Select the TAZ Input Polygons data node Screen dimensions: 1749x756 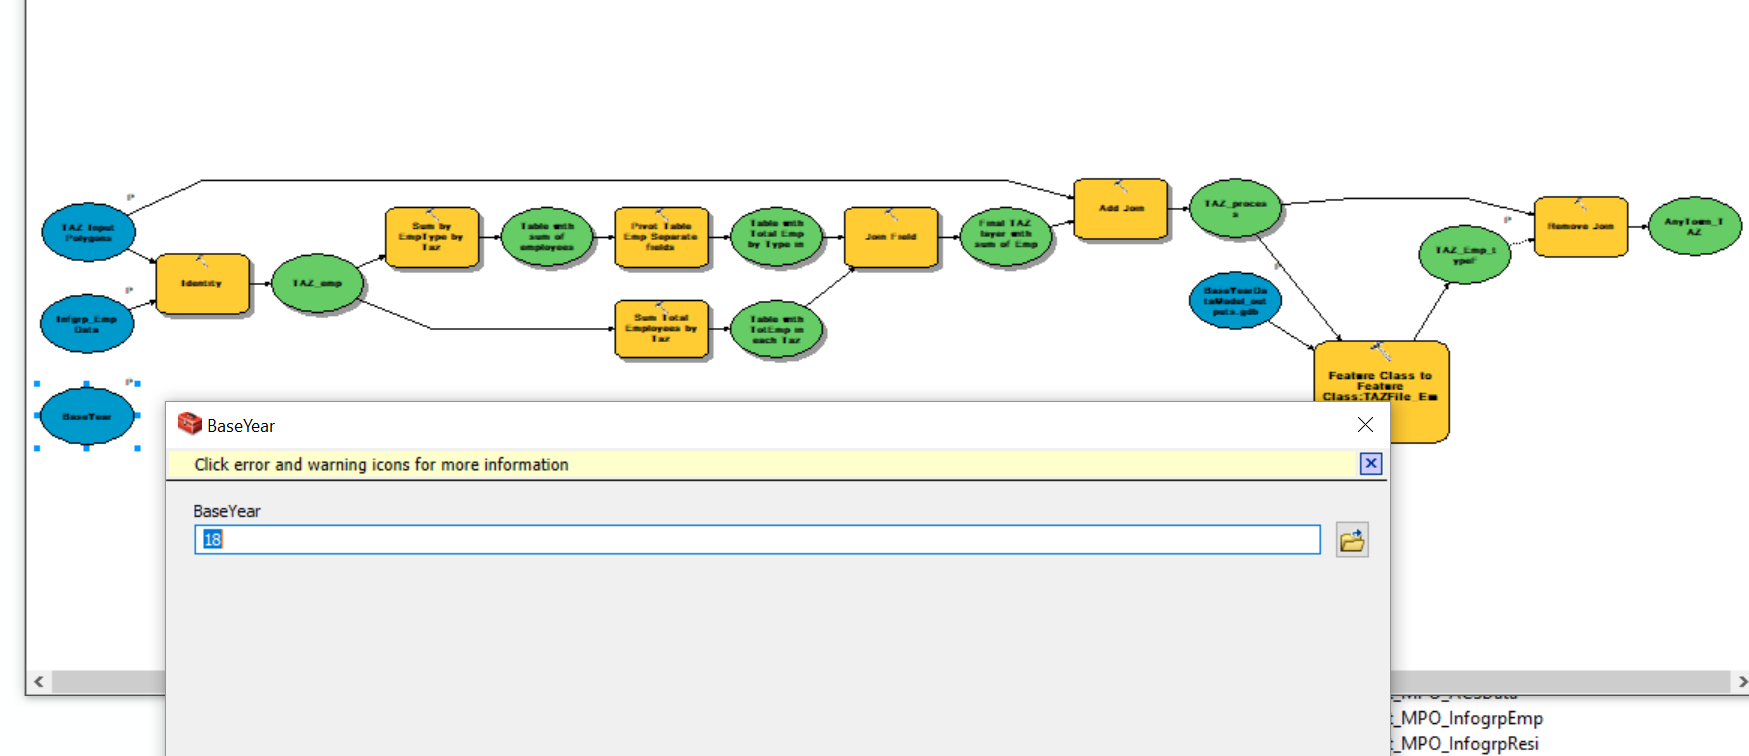88,233
